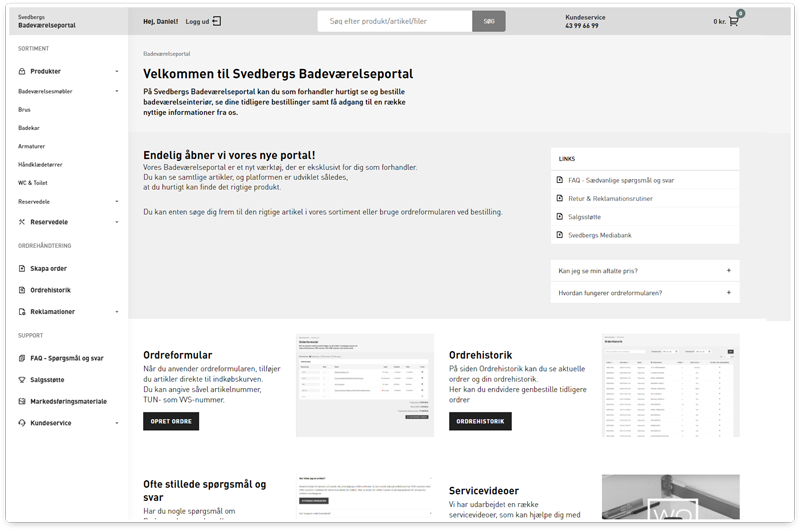Expand the small Reservedele category arrow
800x530 pixels.
117,201
